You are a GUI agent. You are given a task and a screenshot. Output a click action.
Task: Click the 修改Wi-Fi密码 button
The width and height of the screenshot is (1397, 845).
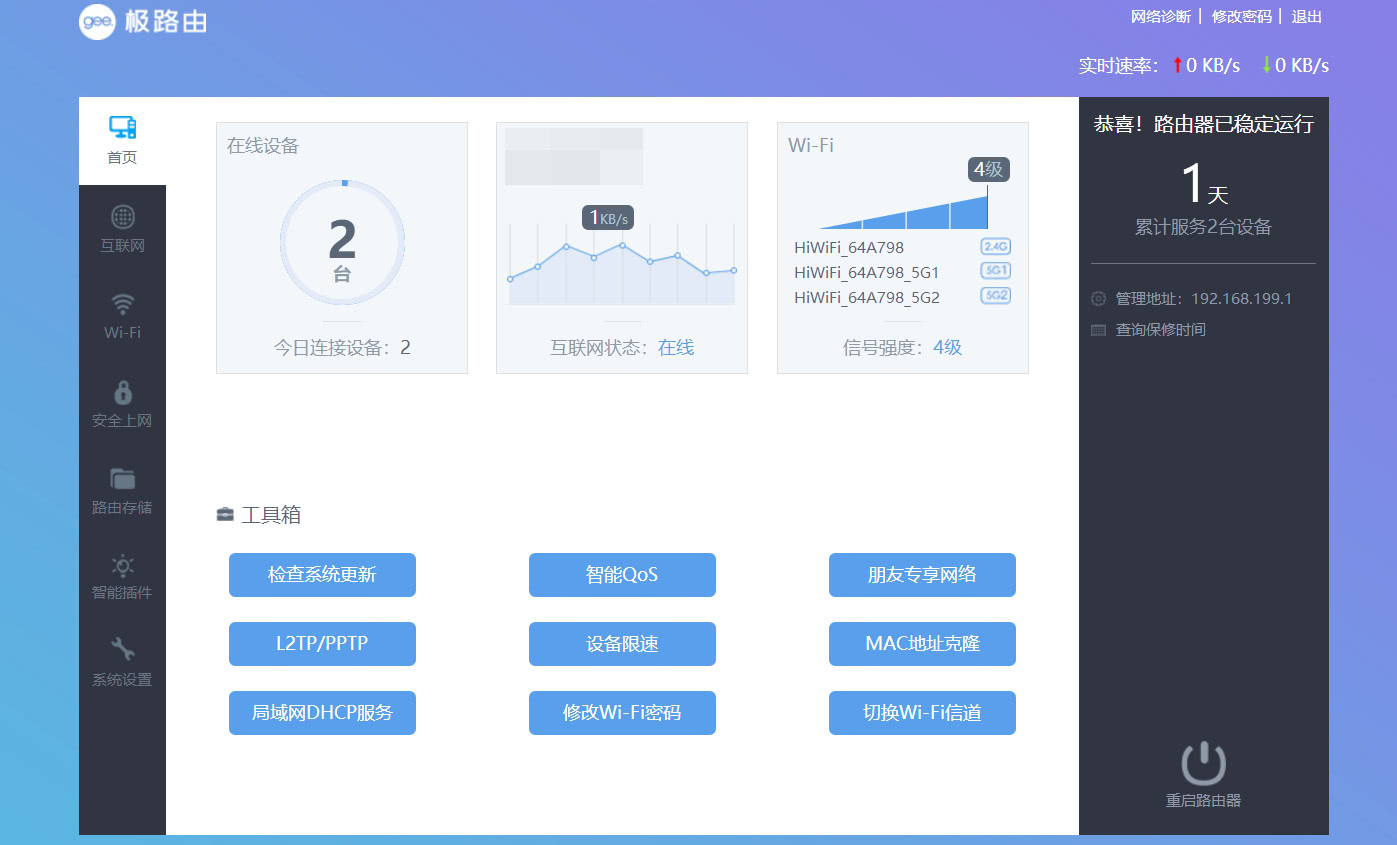(x=622, y=713)
